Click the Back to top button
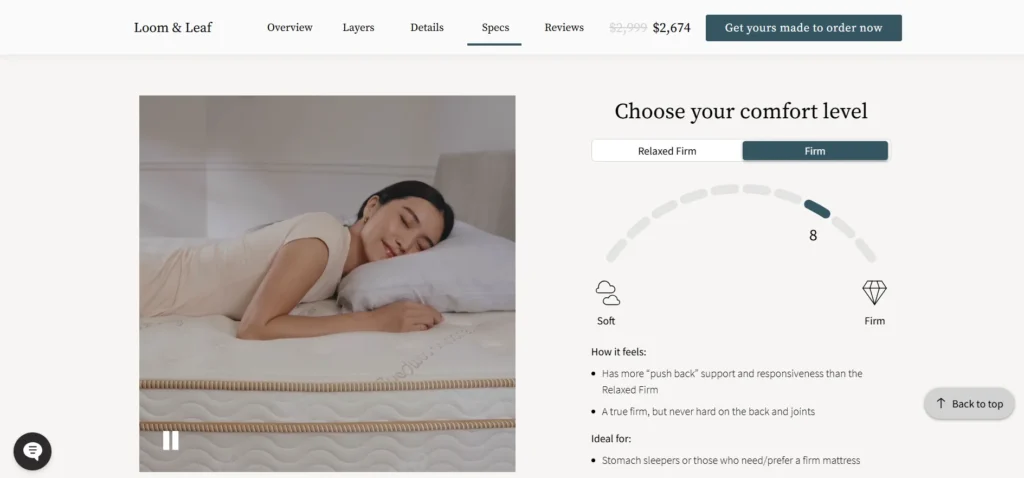This screenshot has width=1024, height=478. tap(969, 404)
